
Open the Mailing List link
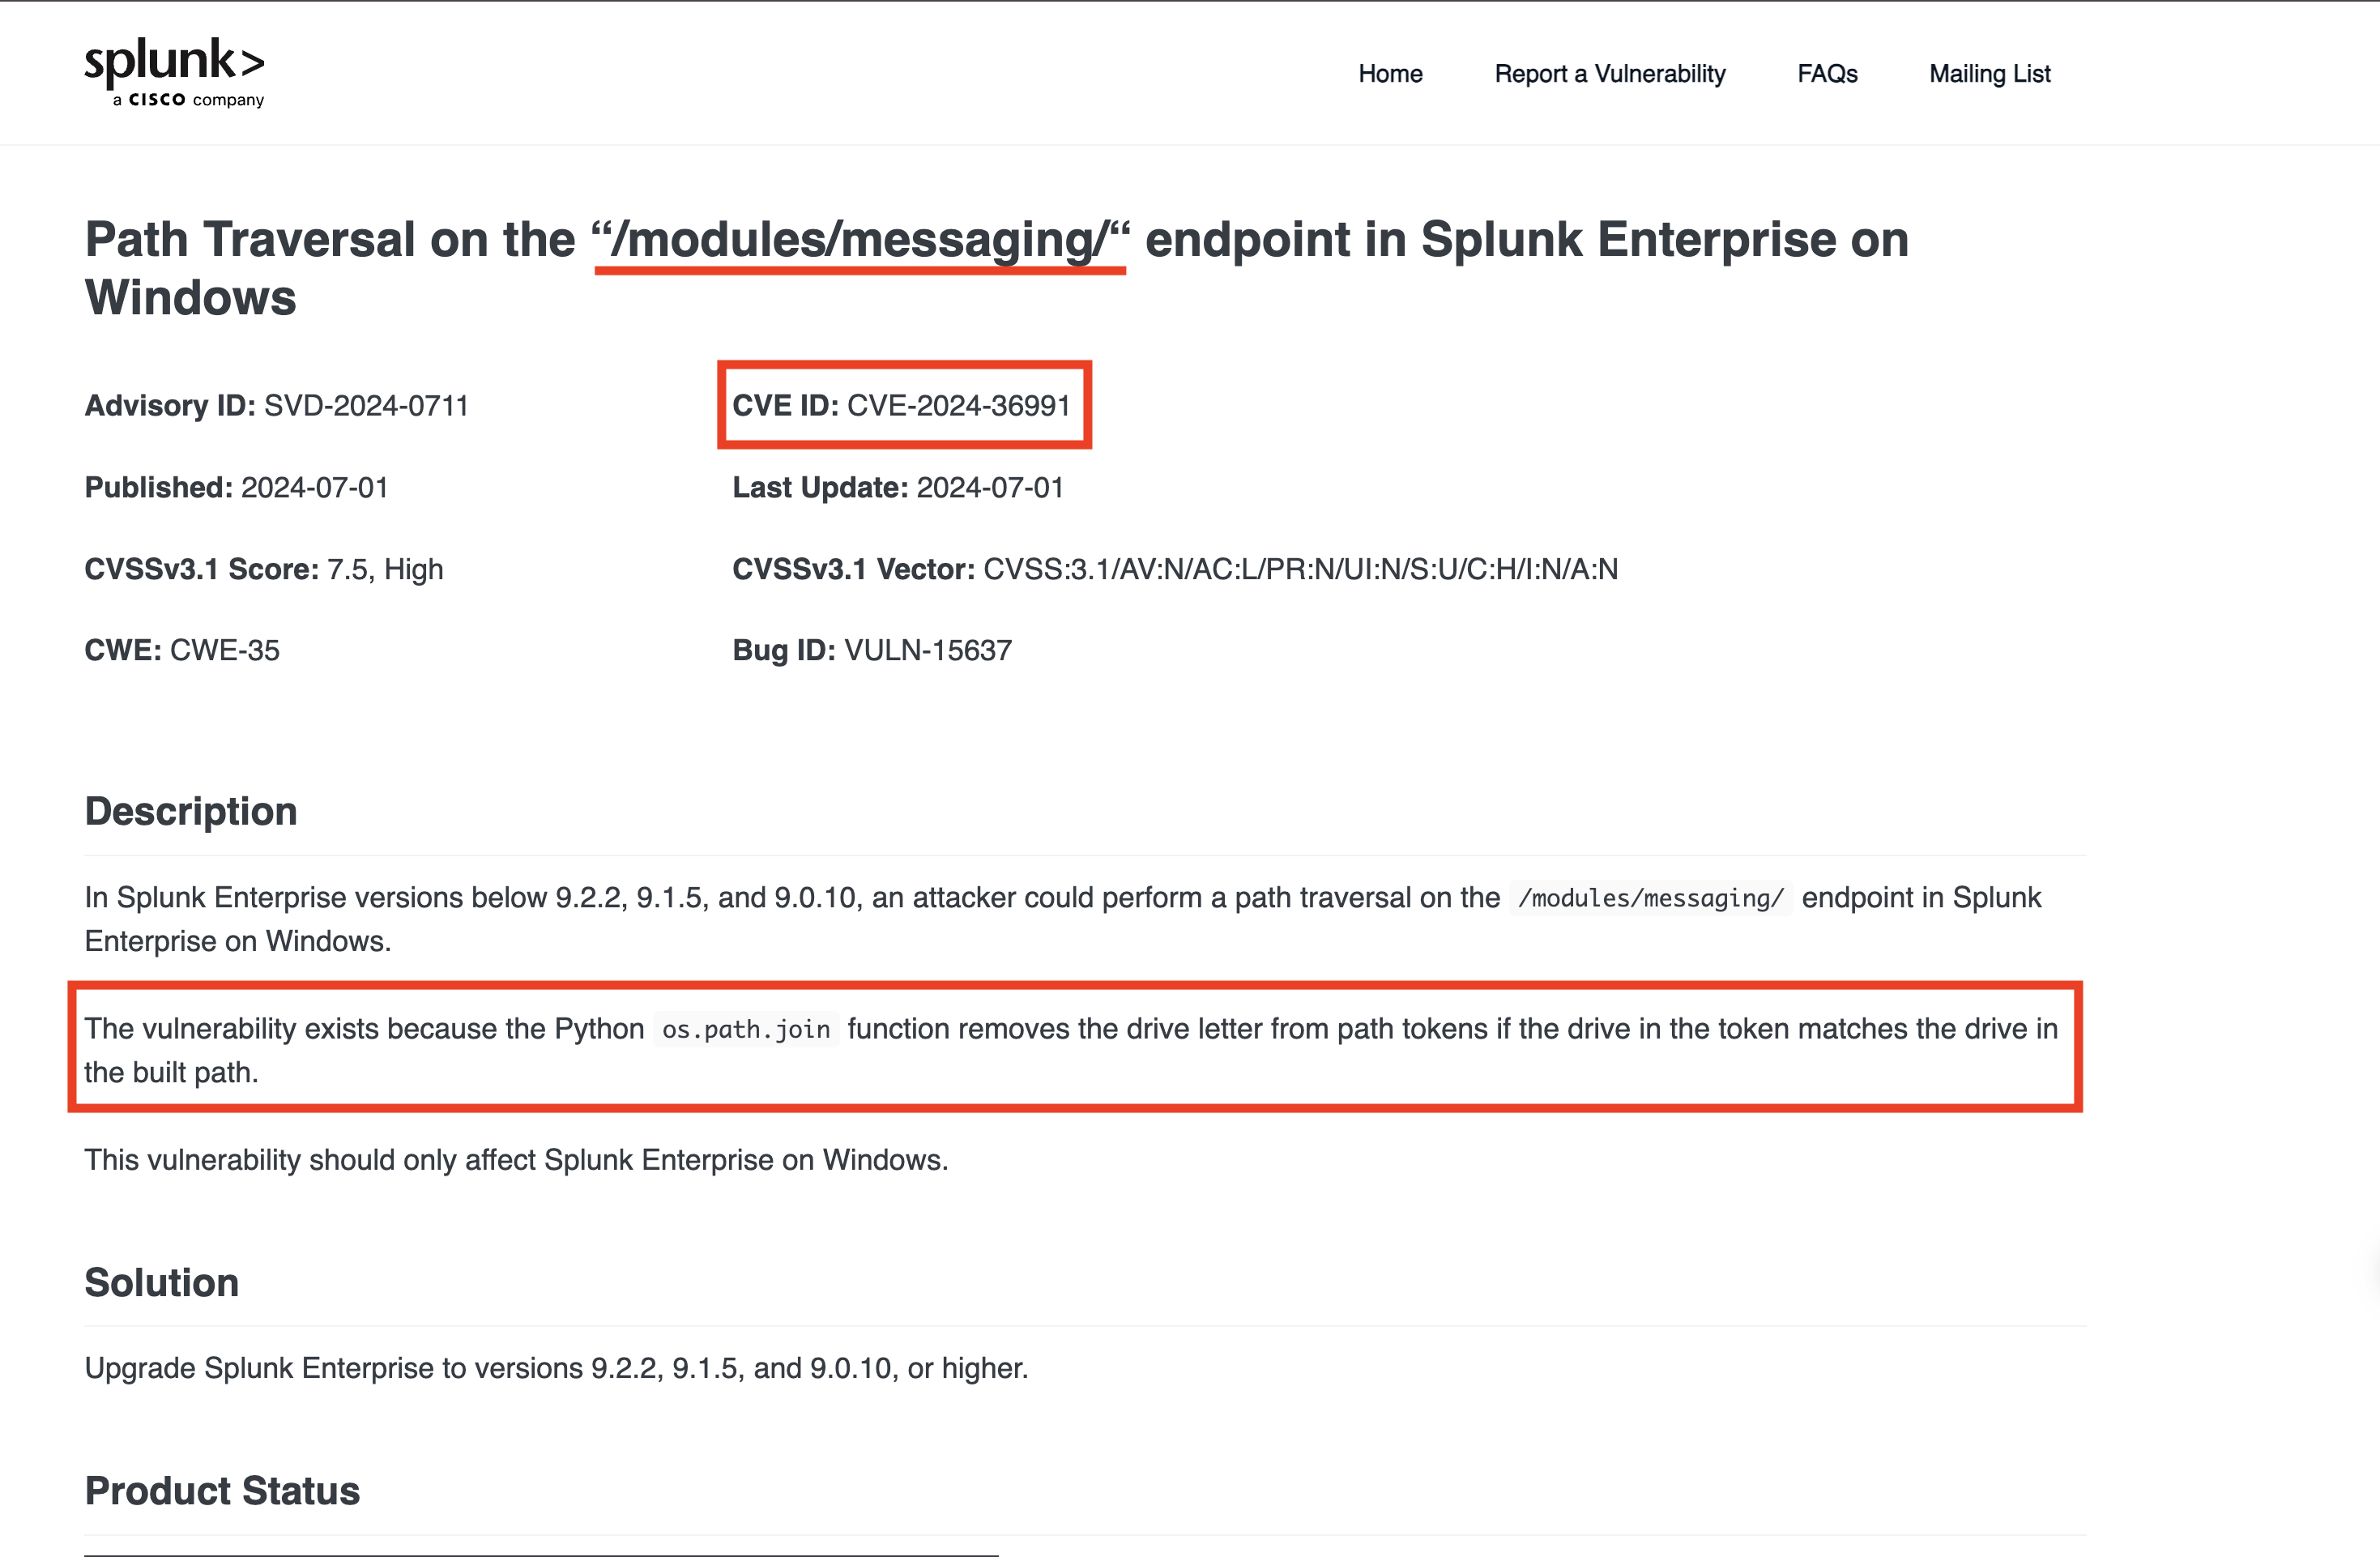[x=1989, y=74]
